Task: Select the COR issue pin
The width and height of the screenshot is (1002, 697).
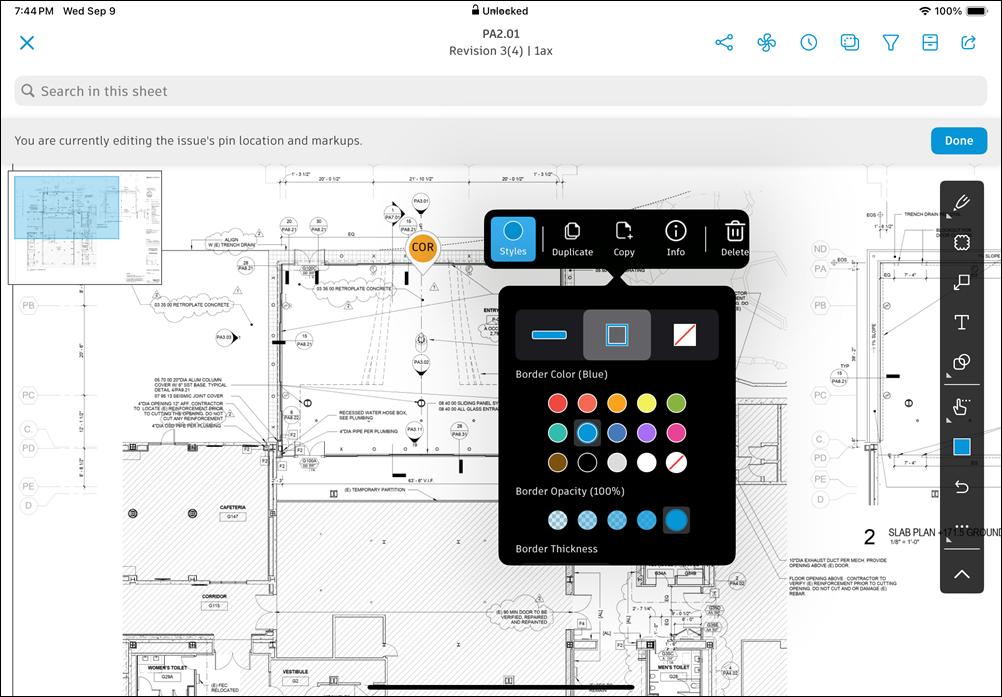Action: tap(422, 250)
